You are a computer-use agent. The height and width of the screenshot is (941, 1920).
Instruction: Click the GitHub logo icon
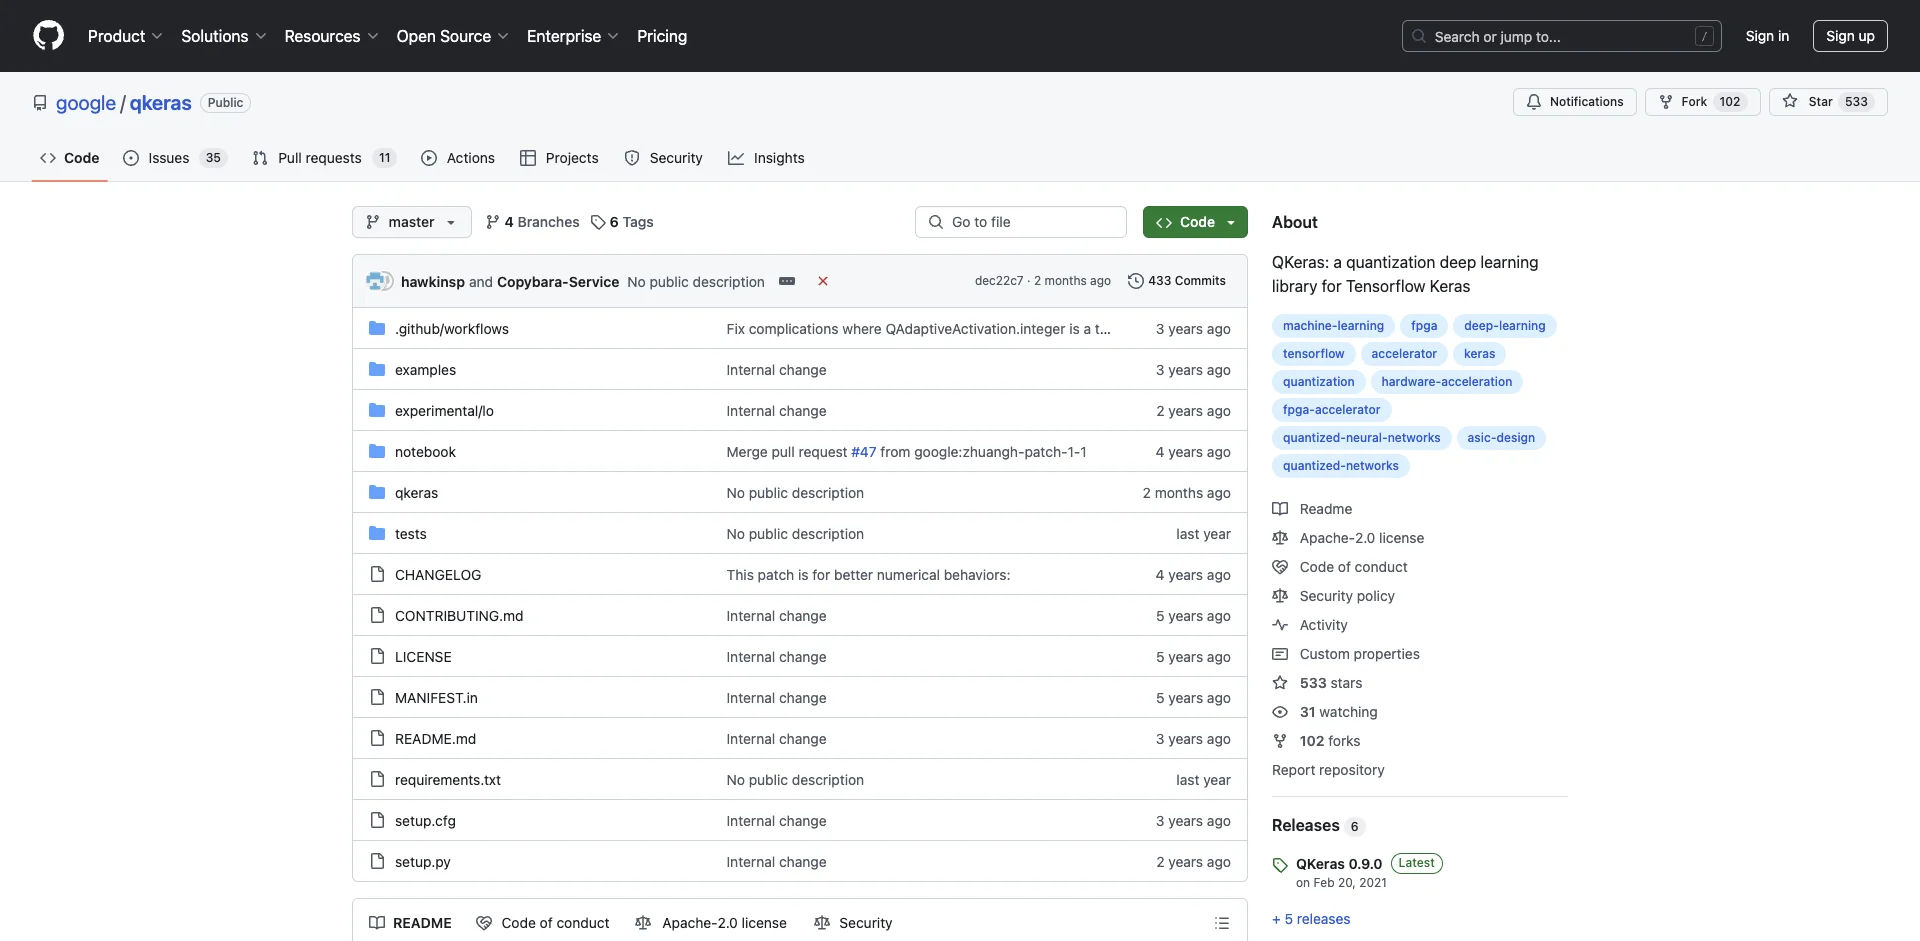point(48,36)
